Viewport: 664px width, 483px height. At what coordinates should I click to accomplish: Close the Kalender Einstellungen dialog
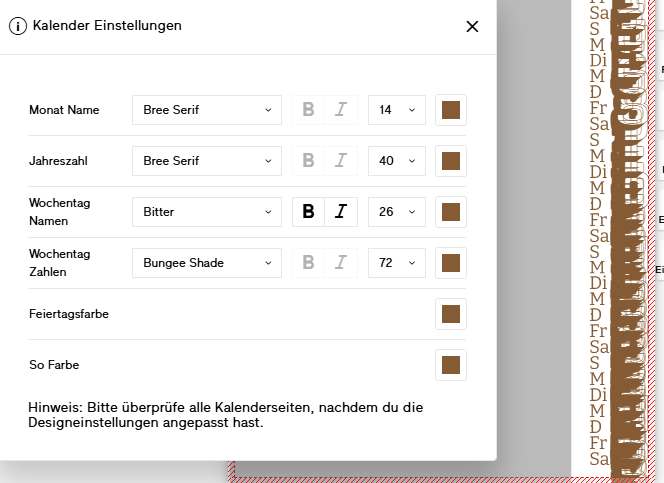[472, 27]
